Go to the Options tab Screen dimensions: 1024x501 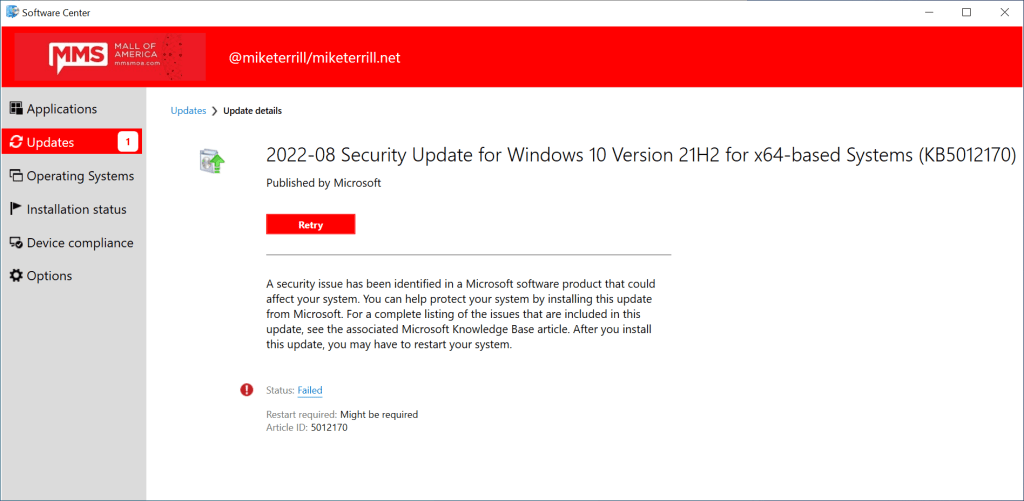tap(49, 276)
